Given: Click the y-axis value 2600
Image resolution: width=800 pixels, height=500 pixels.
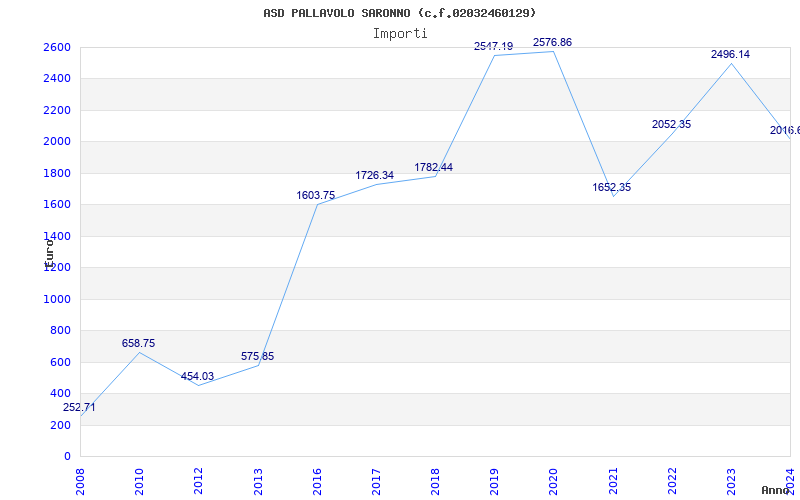Looking at the screenshot, I should click(57, 47).
